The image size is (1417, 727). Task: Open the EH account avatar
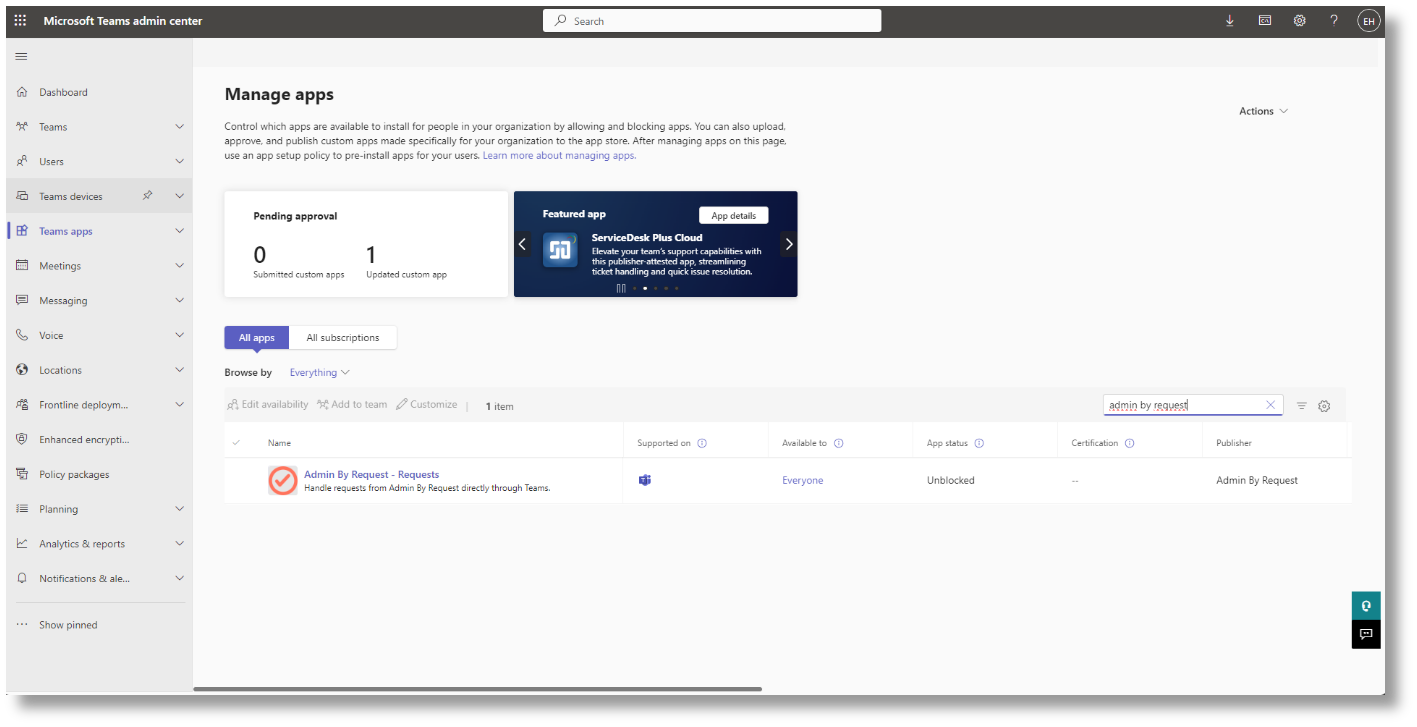point(1368,20)
